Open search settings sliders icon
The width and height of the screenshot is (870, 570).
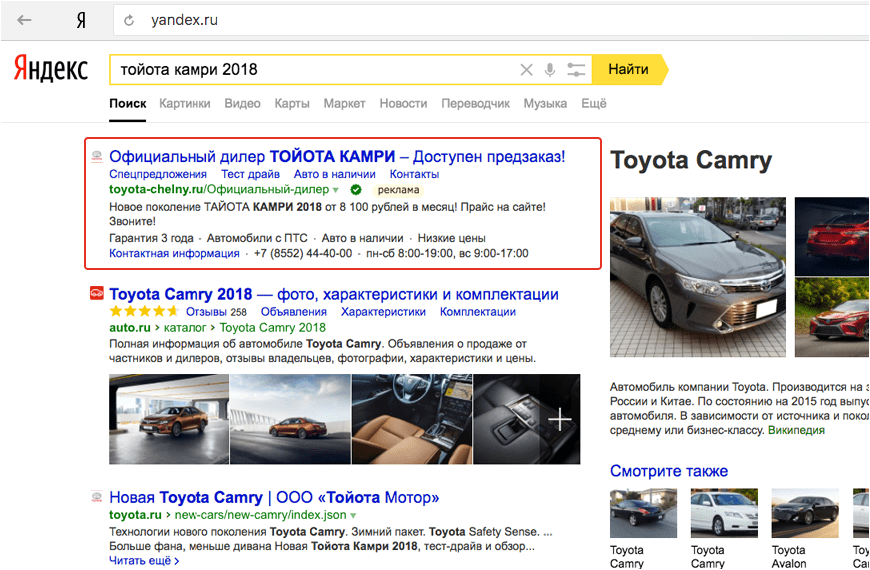point(576,70)
